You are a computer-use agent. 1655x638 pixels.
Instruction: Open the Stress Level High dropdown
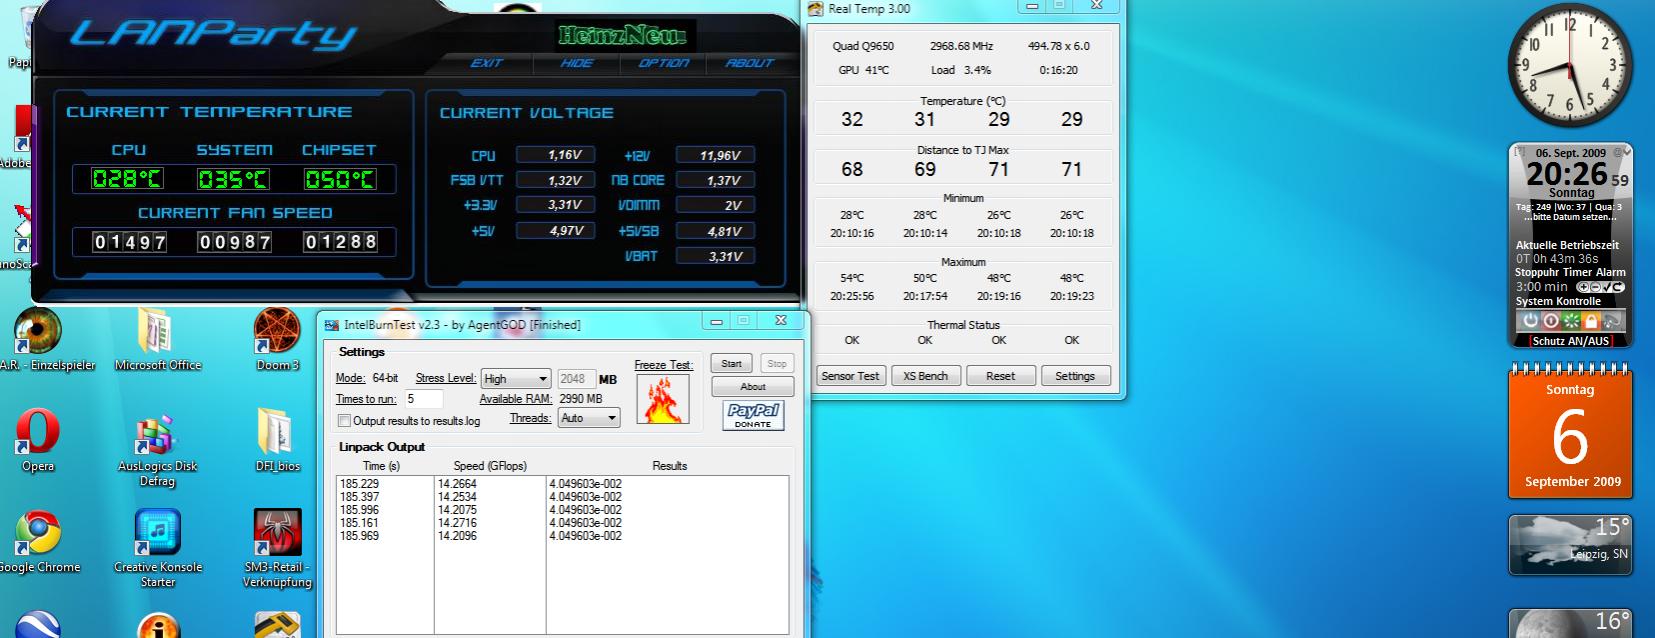516,379
